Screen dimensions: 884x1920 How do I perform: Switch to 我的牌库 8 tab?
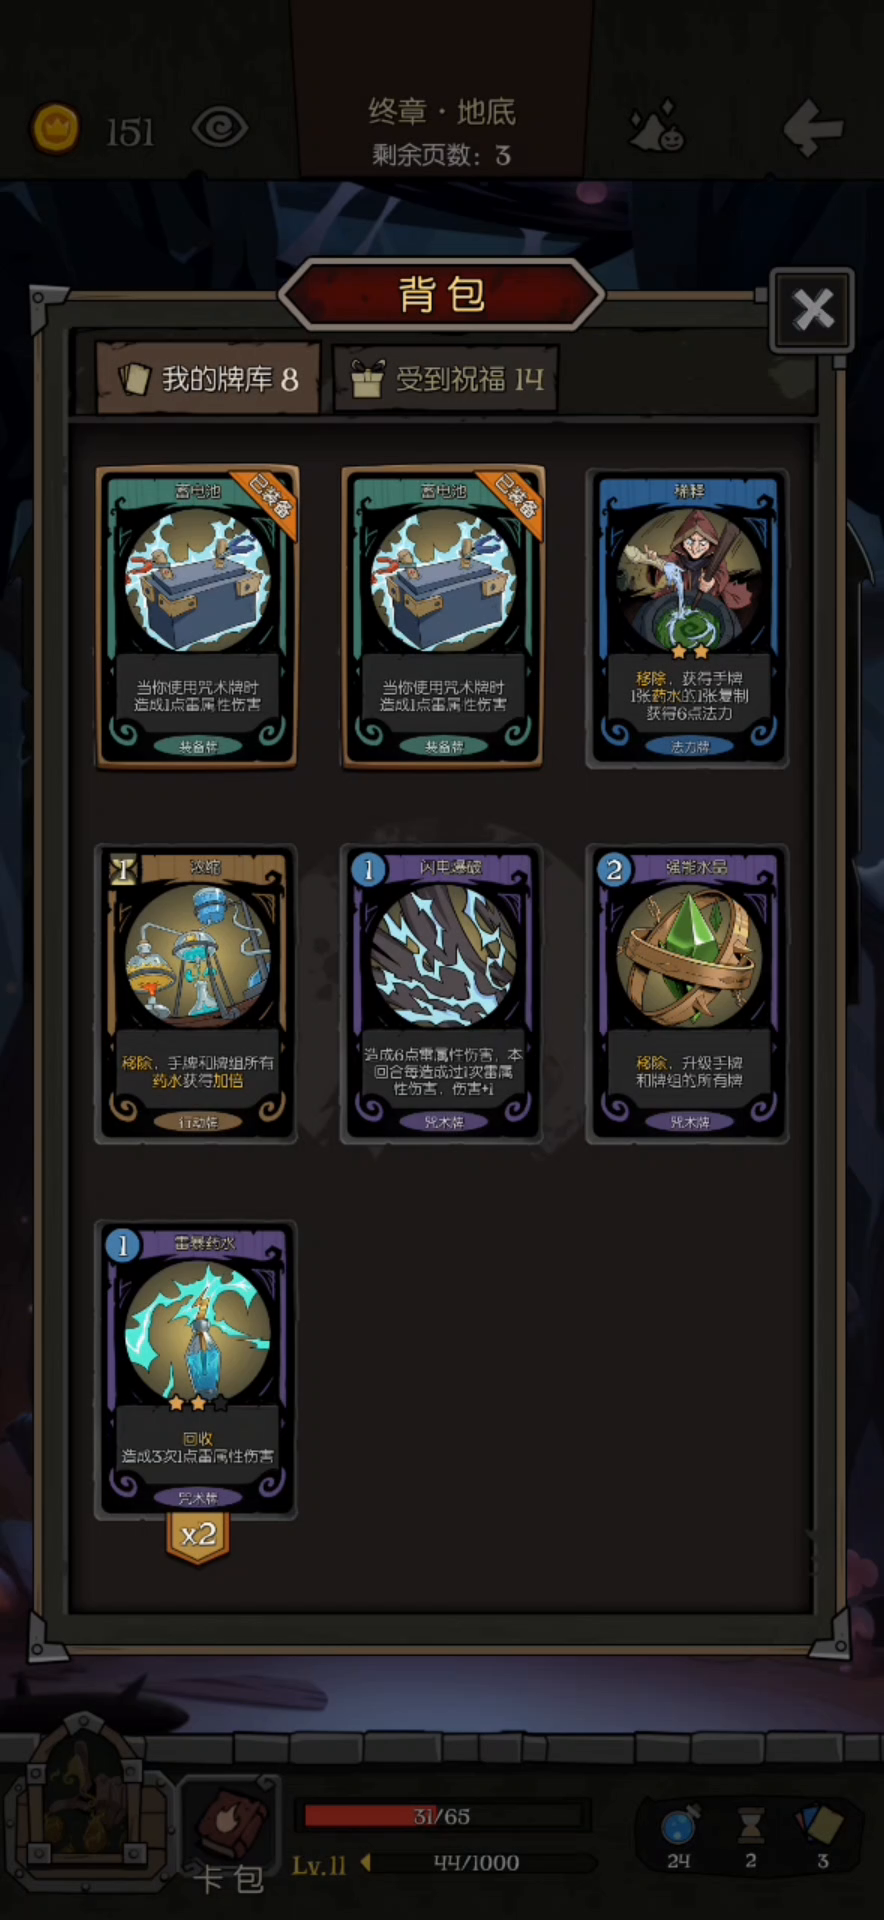(x=208, y=379)
